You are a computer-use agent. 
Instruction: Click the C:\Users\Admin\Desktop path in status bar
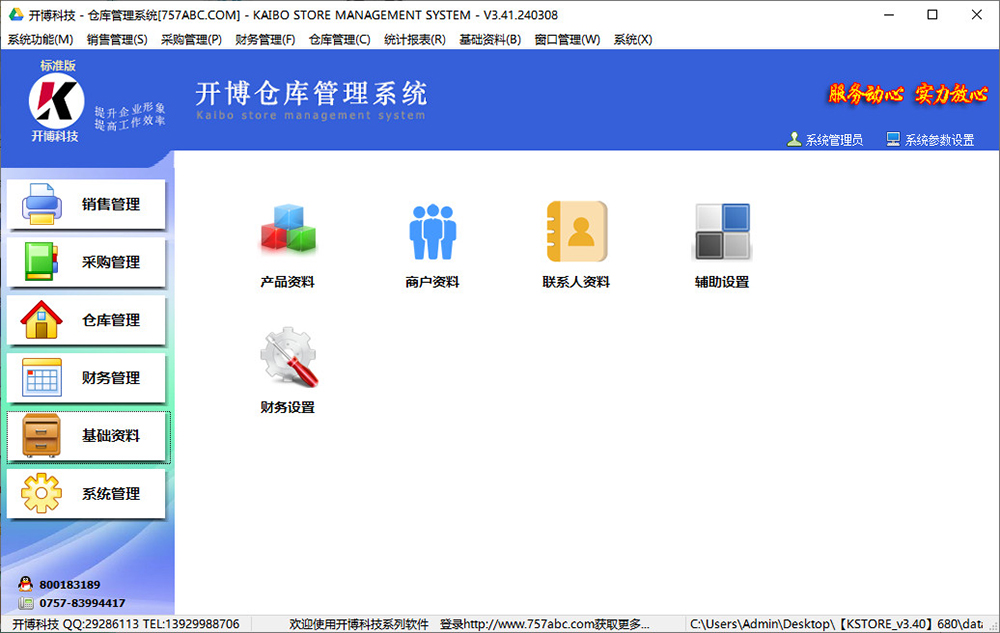(x=836, y=624)
